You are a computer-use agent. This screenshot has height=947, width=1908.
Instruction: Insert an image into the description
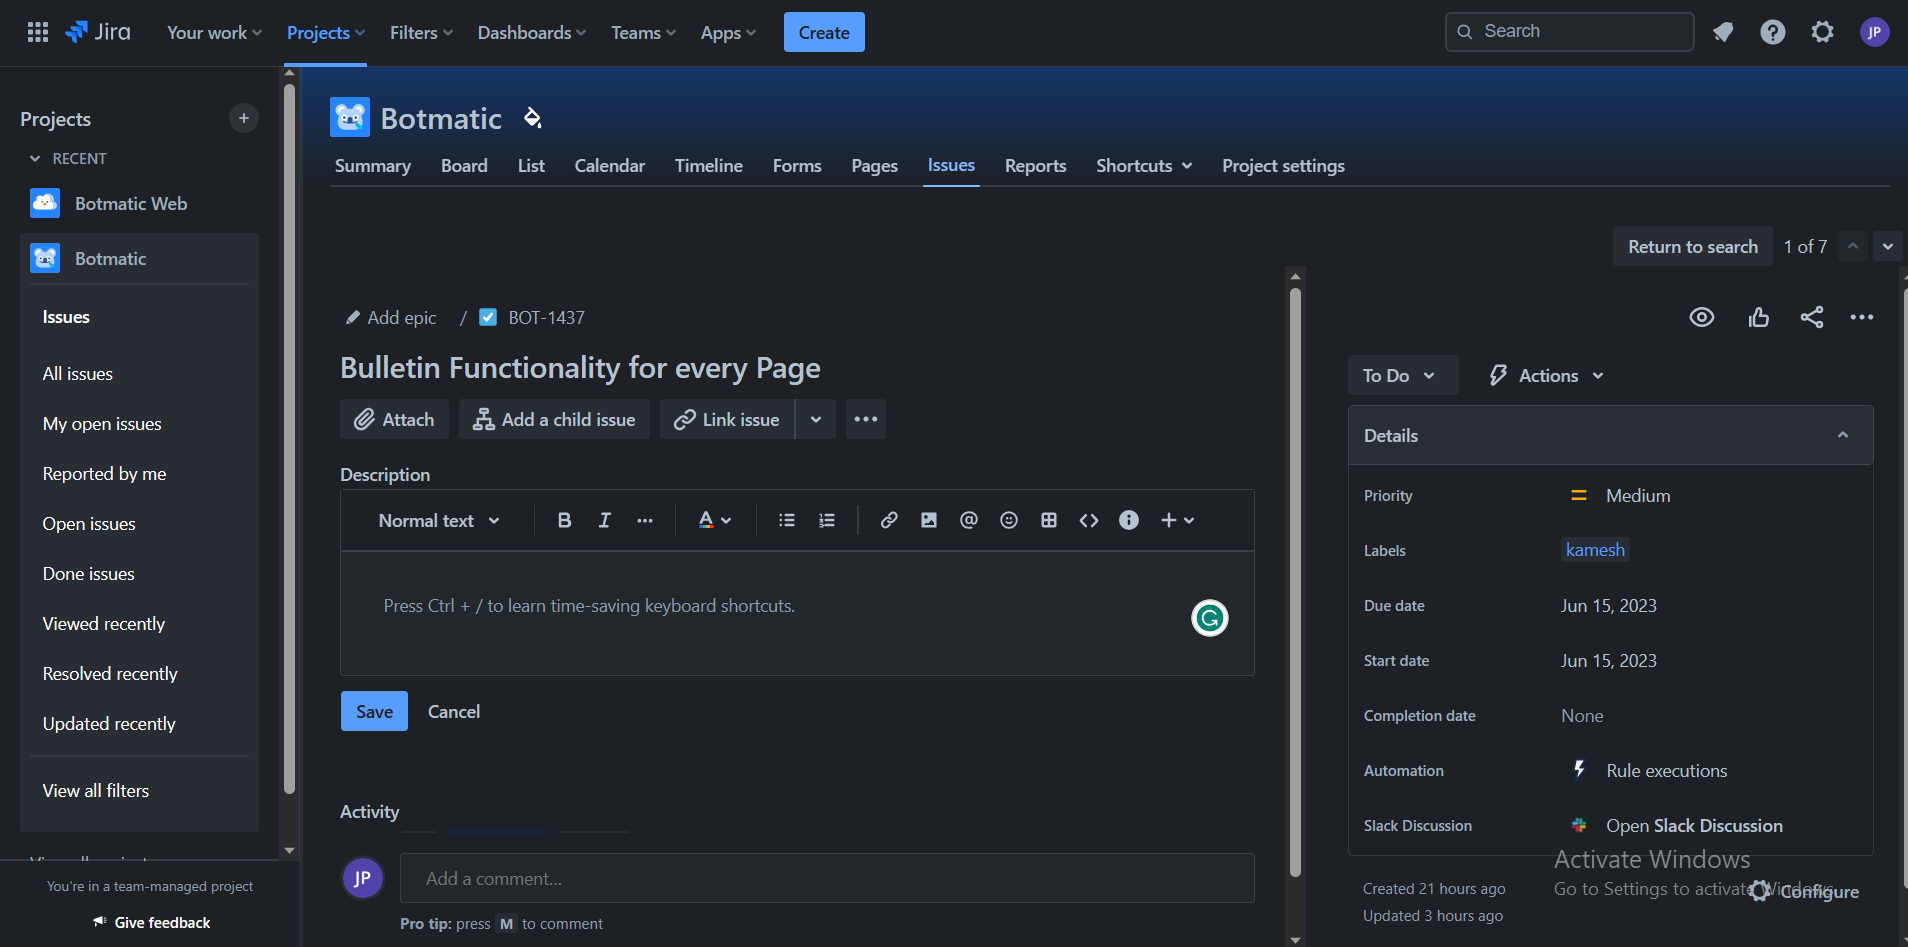[x=929, y=520]
